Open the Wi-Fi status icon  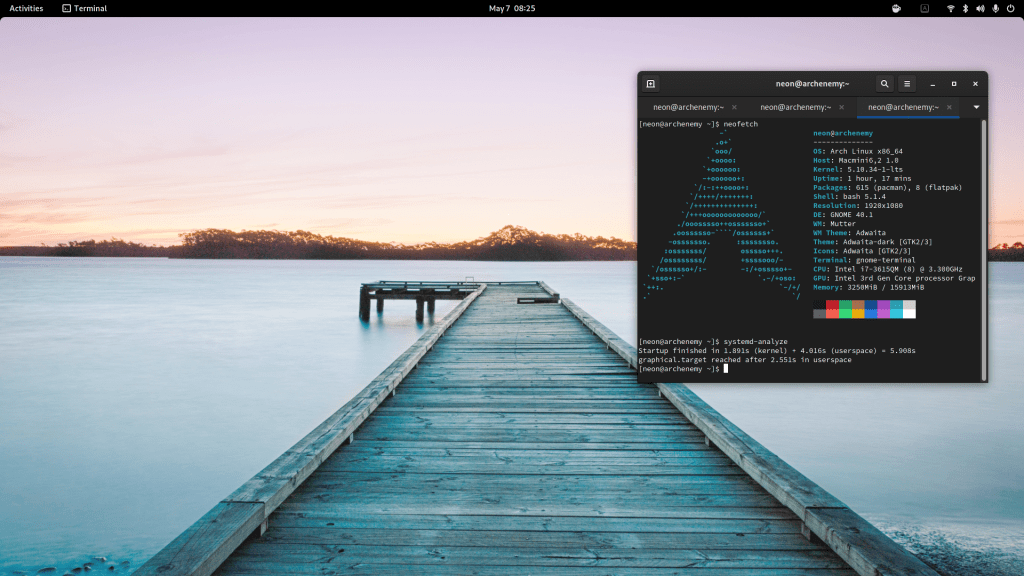click(x=950, y=8)
